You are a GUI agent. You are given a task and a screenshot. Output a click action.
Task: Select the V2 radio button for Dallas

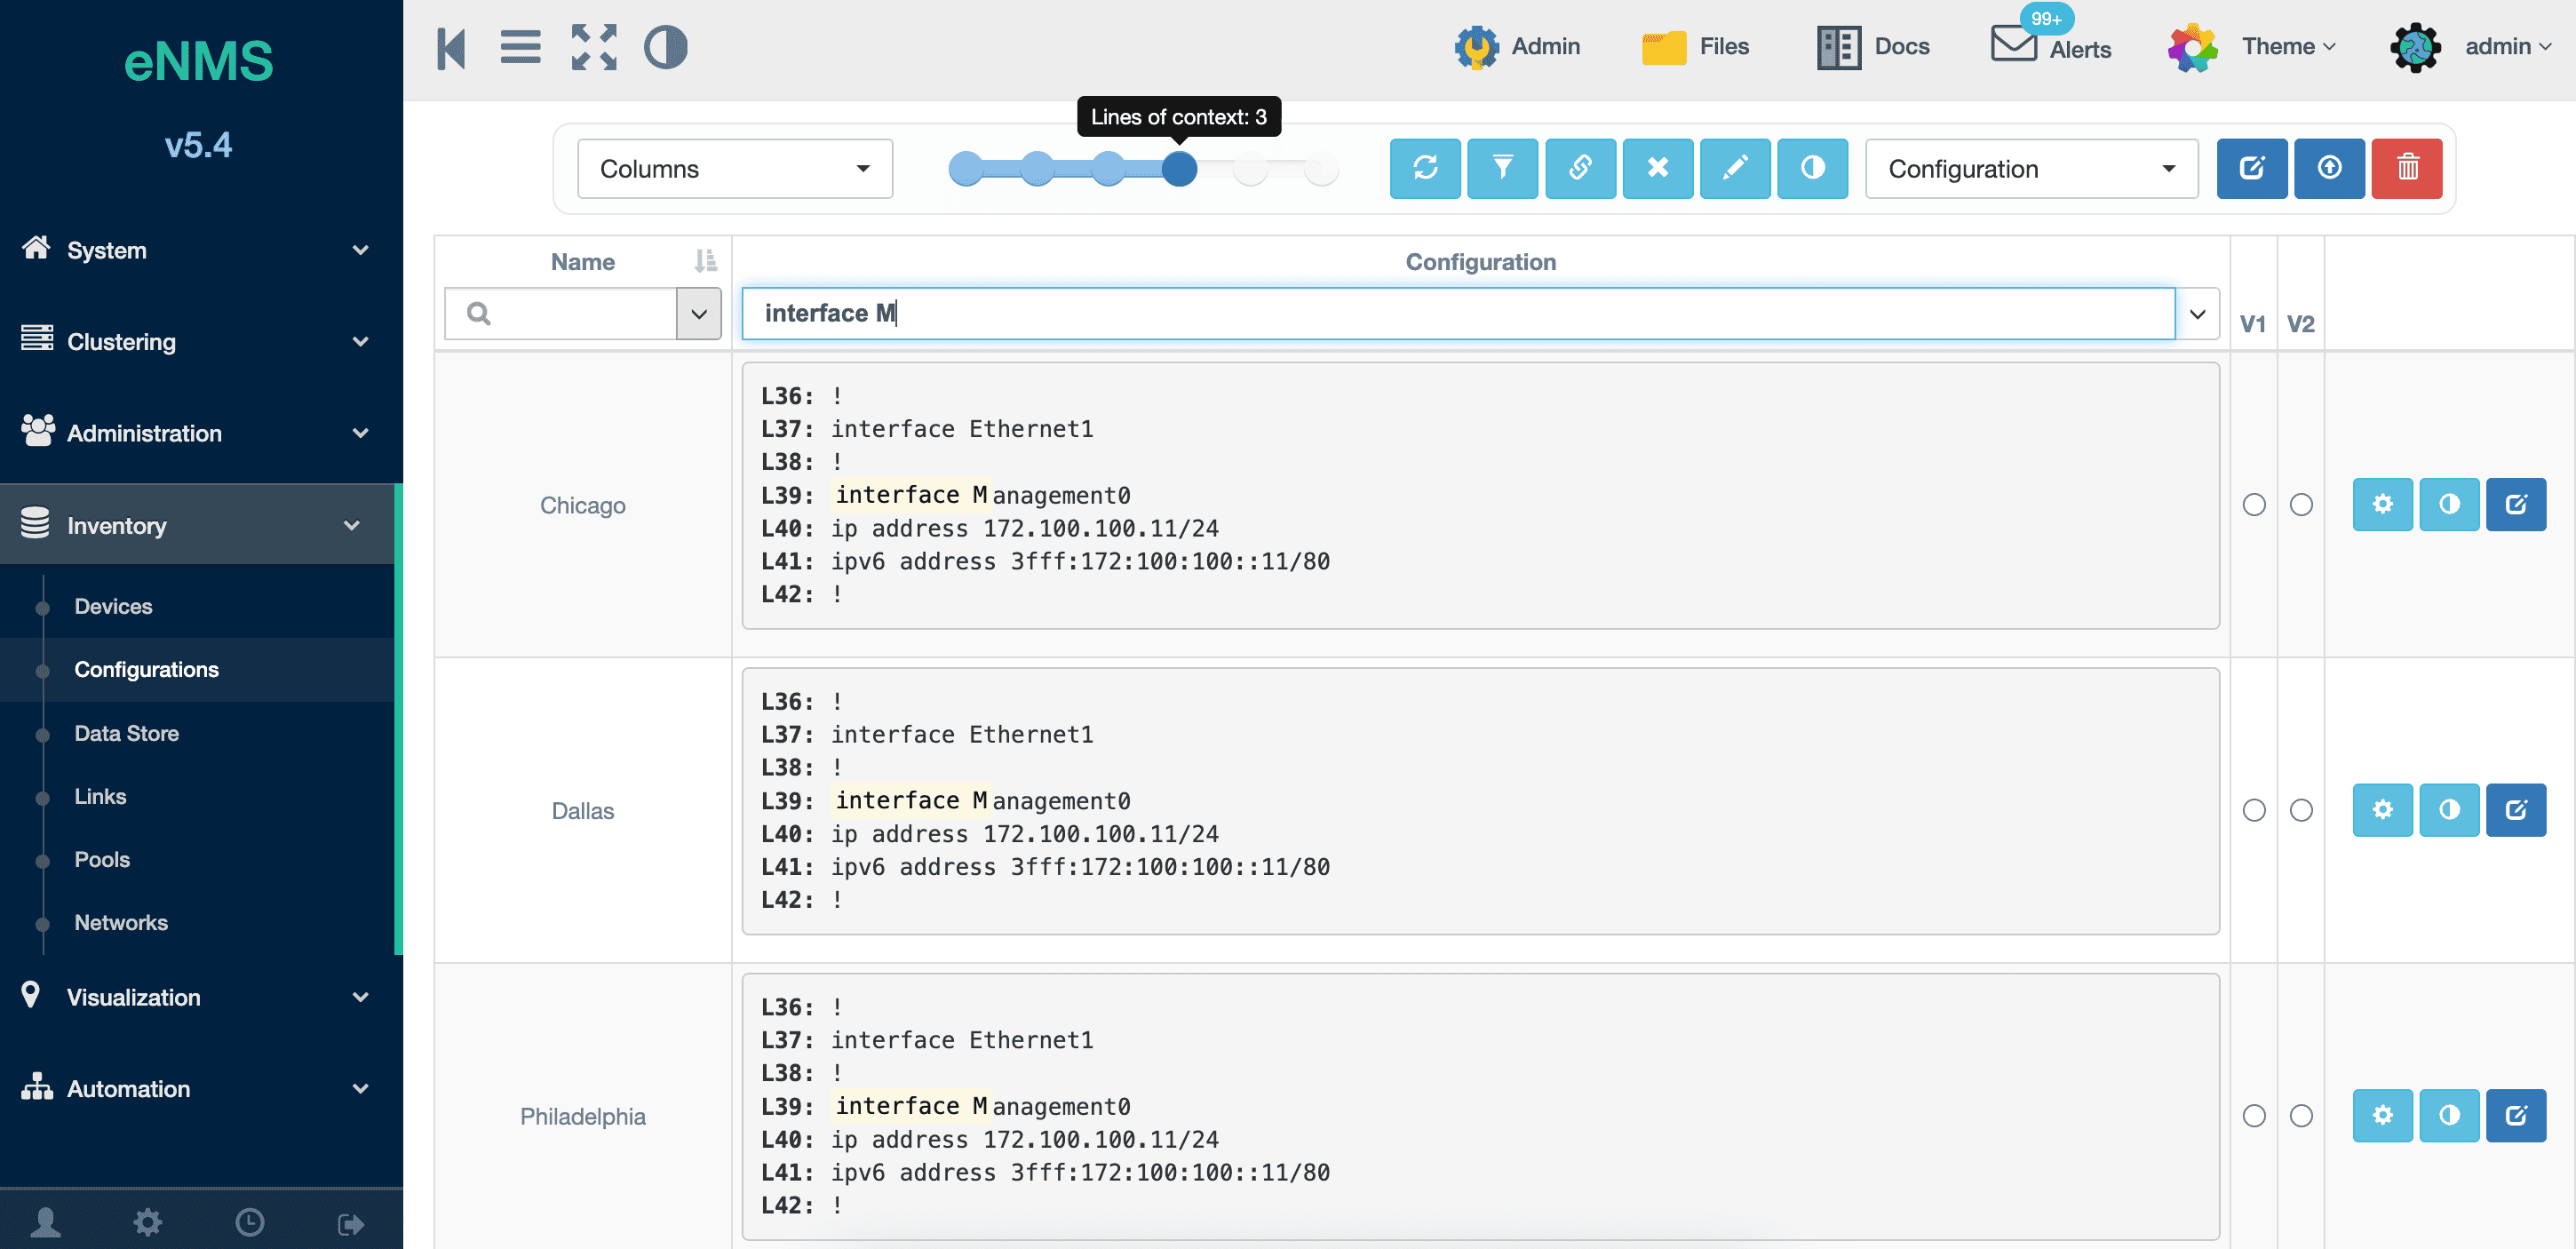(2301, 810)
